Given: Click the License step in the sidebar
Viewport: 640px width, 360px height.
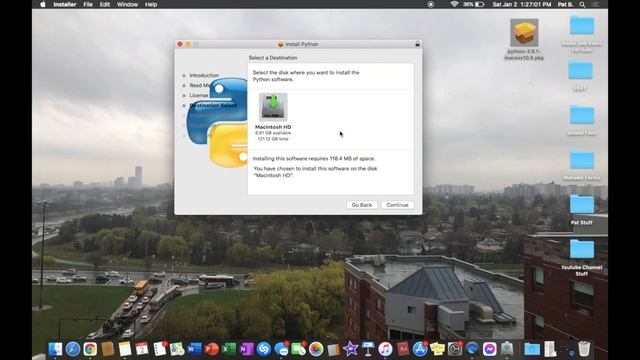Looking at the screenshot, I should click(199, 96).
